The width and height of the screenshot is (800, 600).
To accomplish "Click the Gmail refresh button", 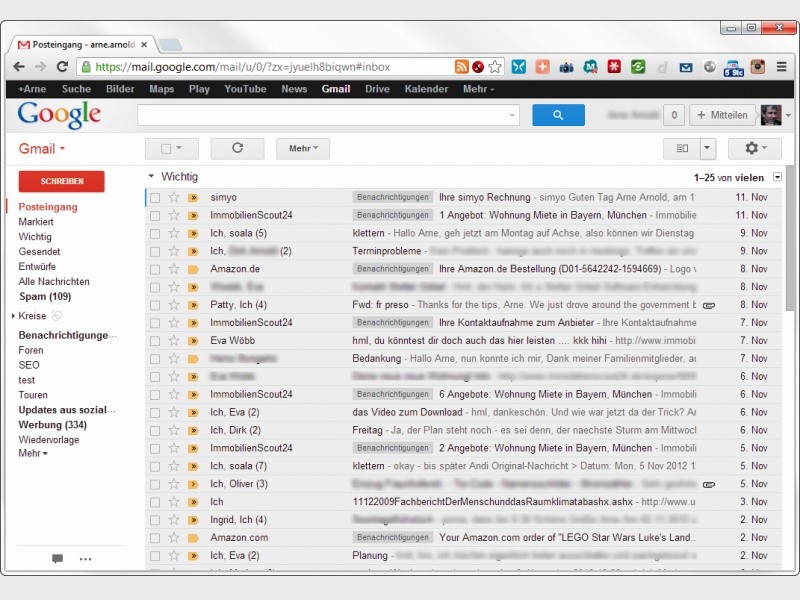I will [237, 148].
